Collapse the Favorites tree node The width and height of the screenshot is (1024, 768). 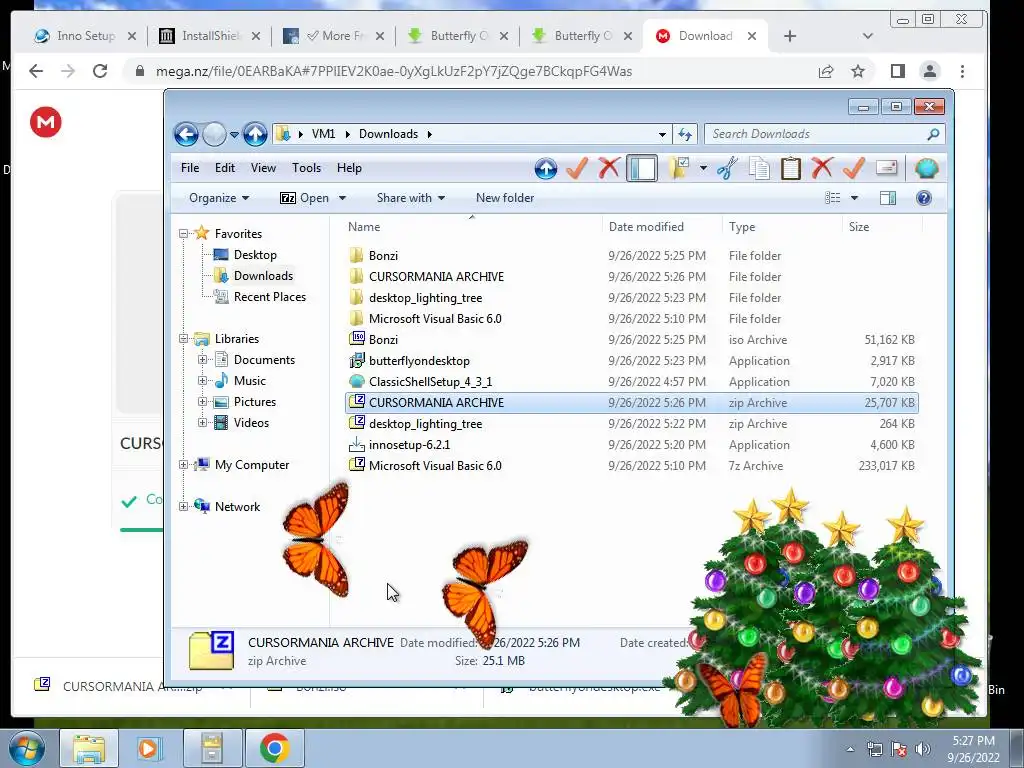click(184, 234)
